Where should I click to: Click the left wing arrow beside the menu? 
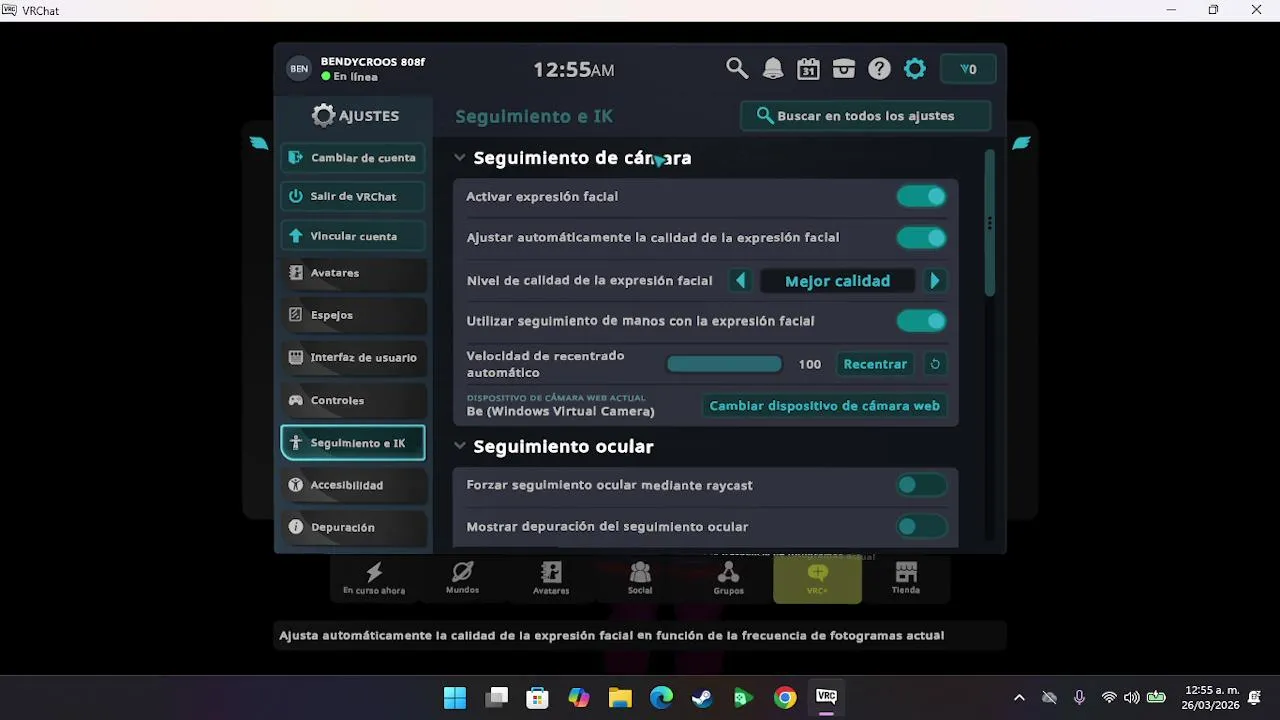click(x=259, y=143)
